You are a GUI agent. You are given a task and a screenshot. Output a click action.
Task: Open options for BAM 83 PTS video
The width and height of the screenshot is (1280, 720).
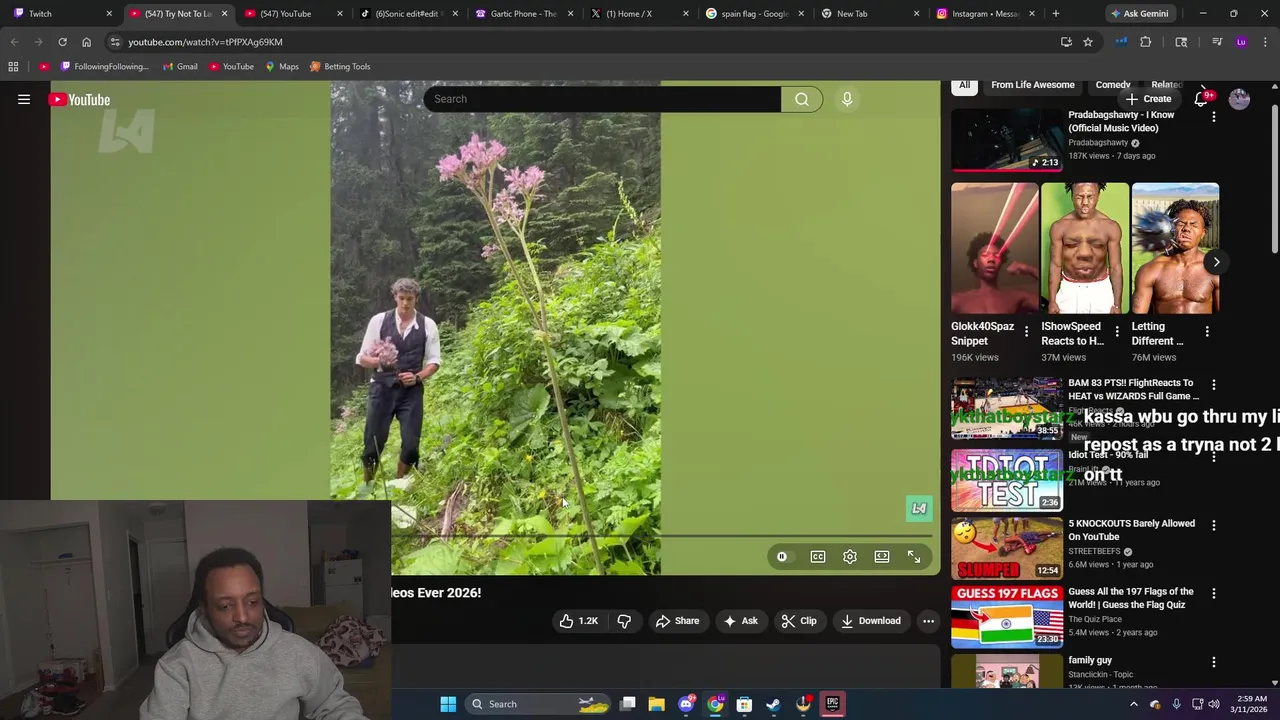(1214, 385)
